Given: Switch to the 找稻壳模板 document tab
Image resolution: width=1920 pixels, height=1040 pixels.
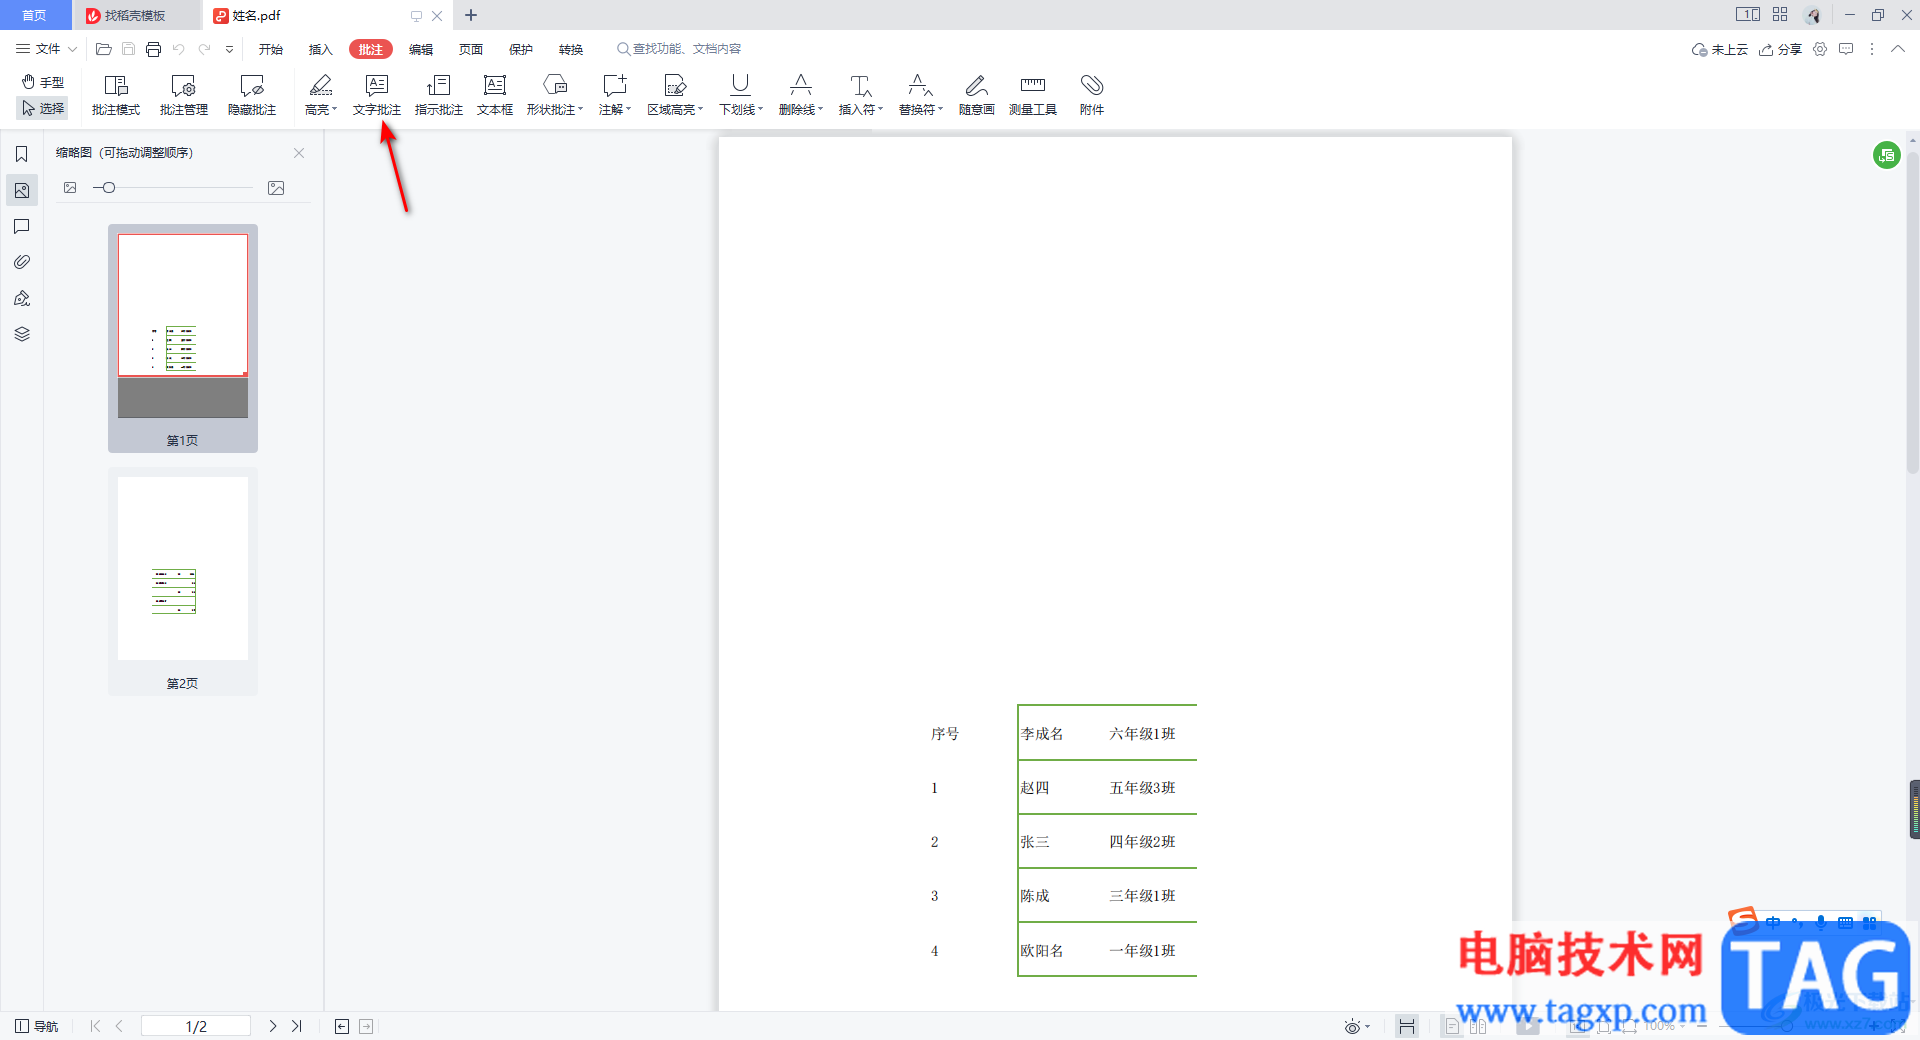Looking at the screenshot, I should (136, 15).
